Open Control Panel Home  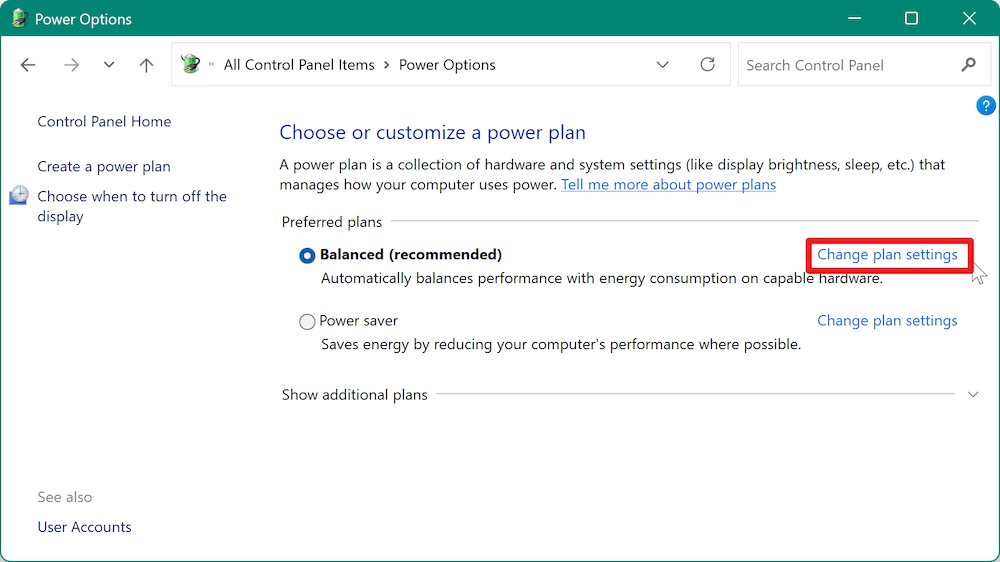pyautogui.click(x=104, y=121)
